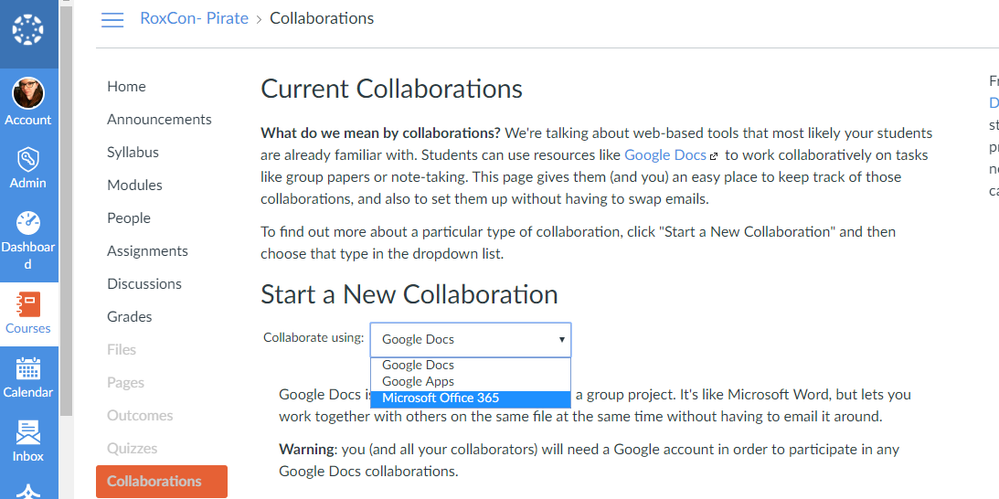Open the Calendar icon
999x499 pixels.
28,368
